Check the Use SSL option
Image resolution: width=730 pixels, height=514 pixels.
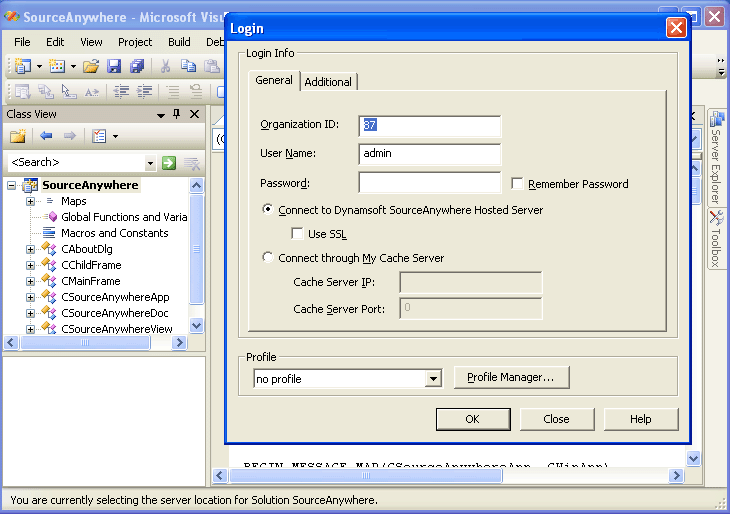click(297, 234)
